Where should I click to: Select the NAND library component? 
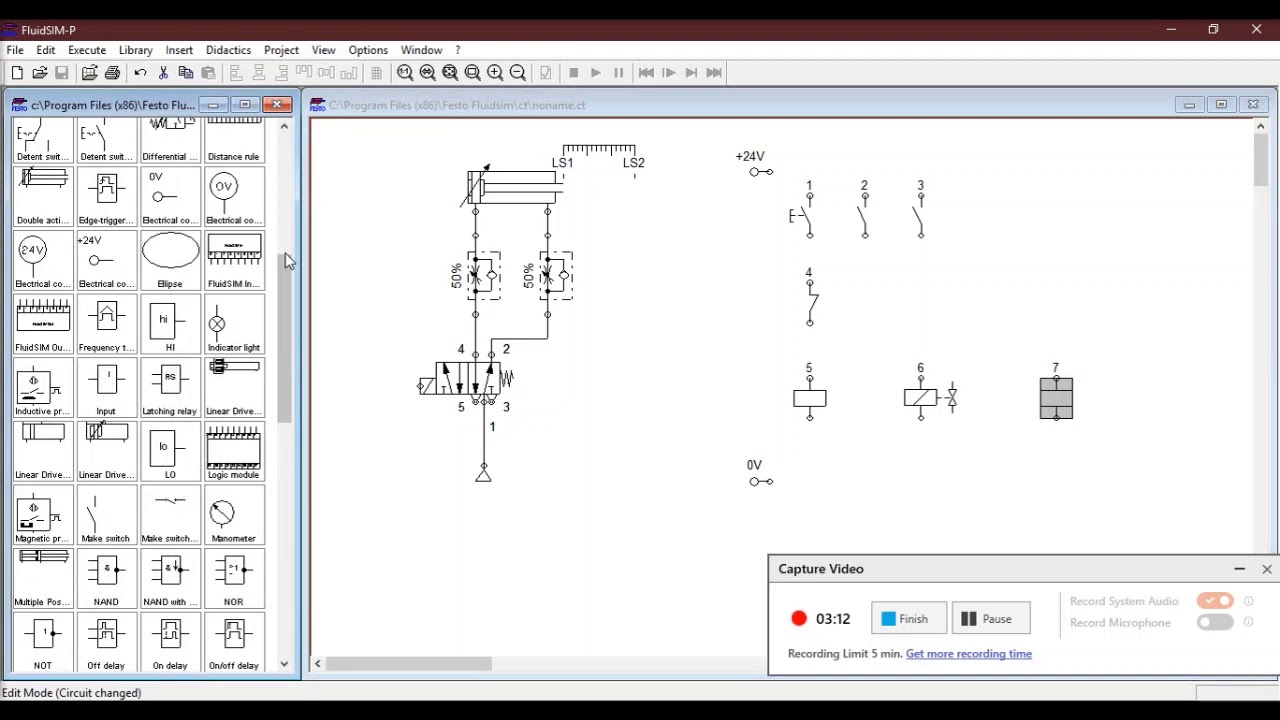[x=106, y=579]
